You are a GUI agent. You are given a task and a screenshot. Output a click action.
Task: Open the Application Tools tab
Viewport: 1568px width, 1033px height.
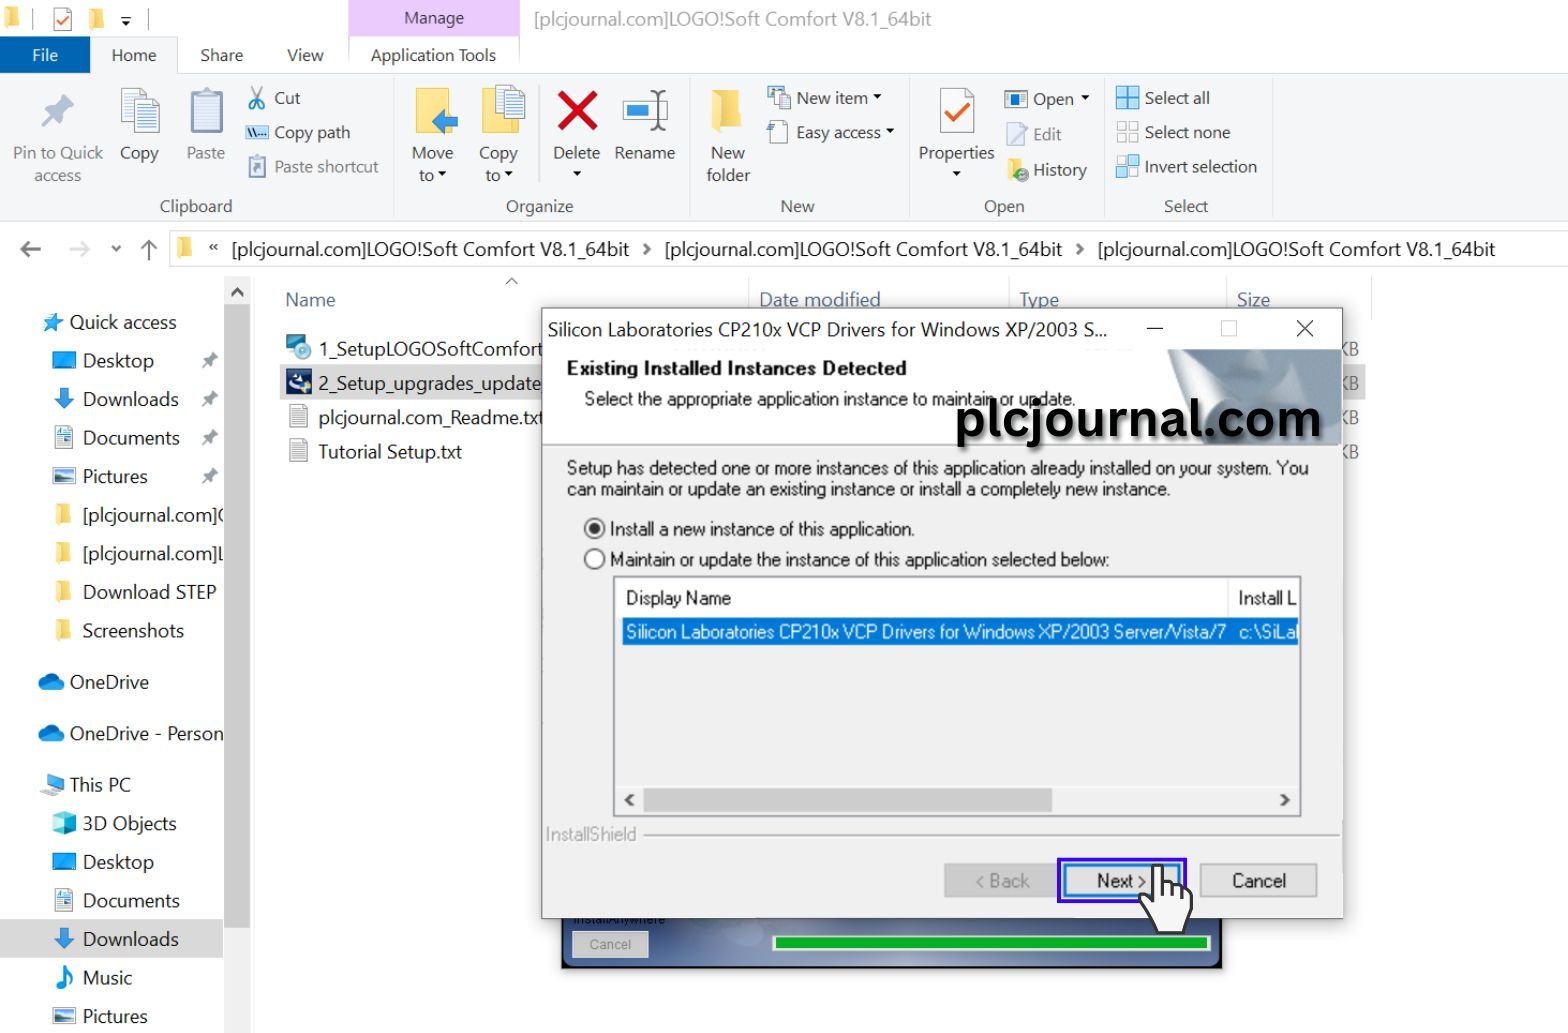(x=433, y=55)
